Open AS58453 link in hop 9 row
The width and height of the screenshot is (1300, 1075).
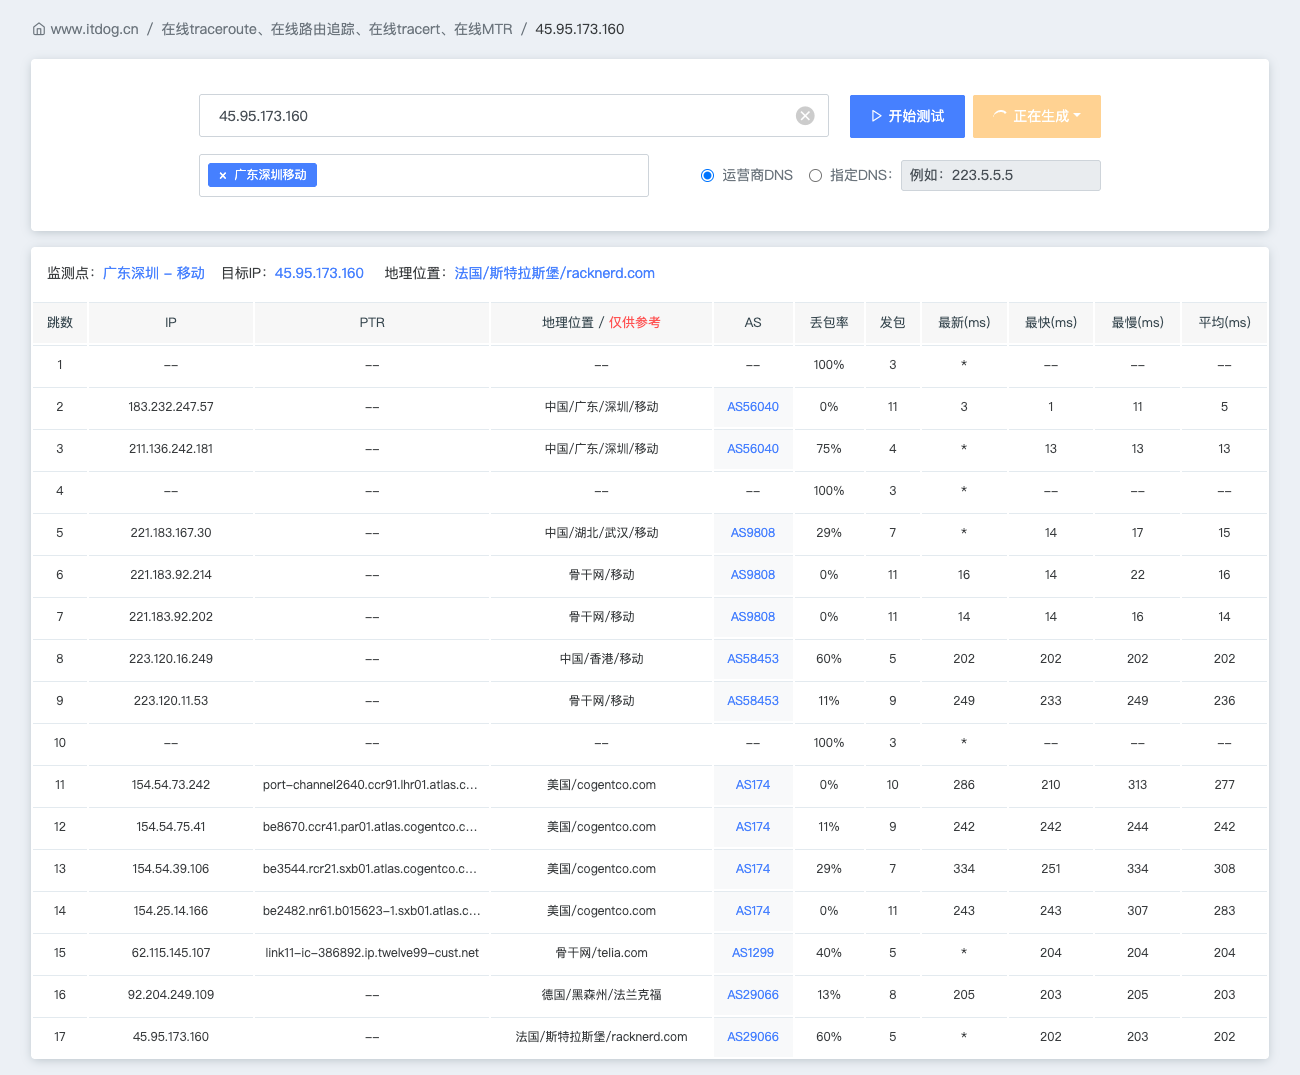[x=753, y=701]
